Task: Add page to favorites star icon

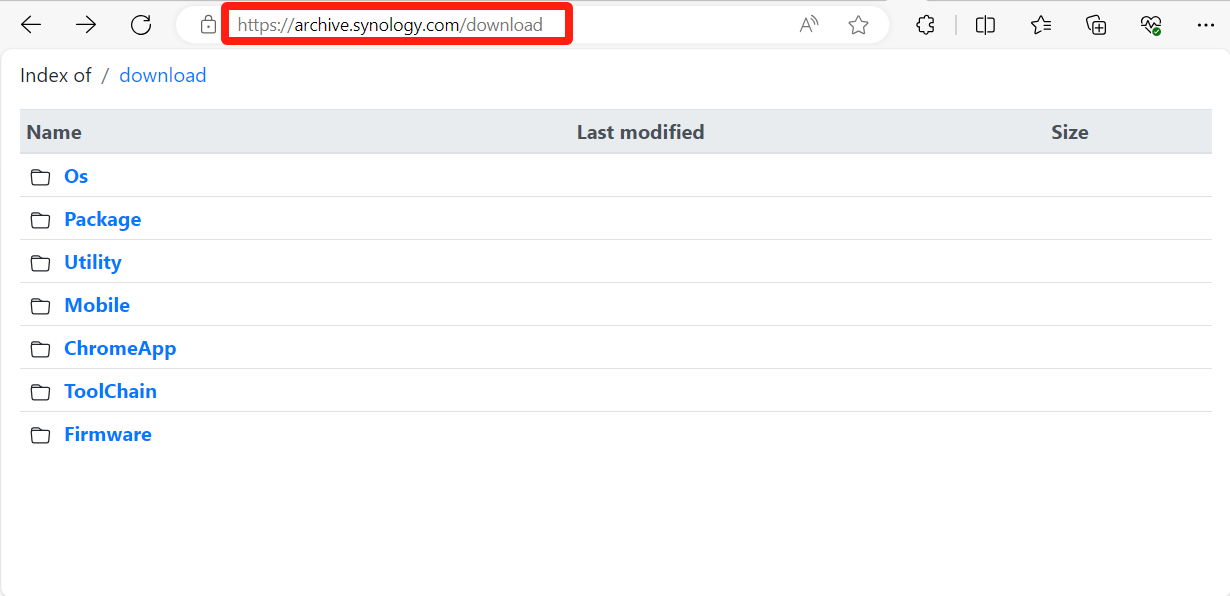Action: pyautogui.click(x=858, y=25)
